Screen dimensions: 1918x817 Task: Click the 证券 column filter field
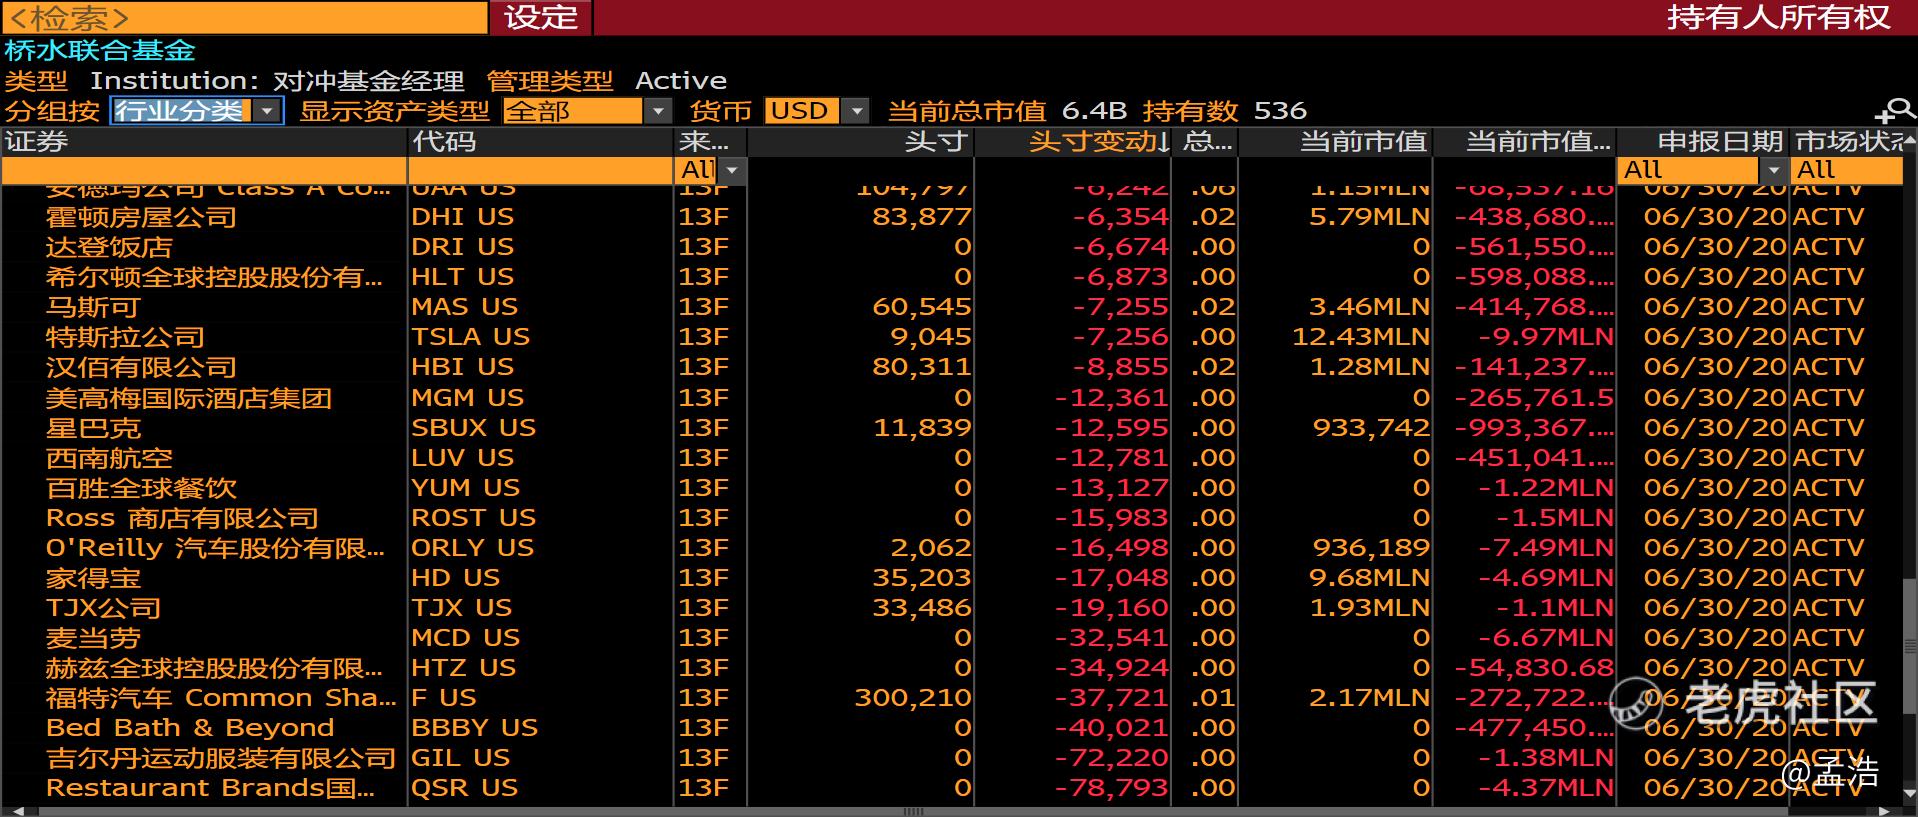[x=204, y=170]
